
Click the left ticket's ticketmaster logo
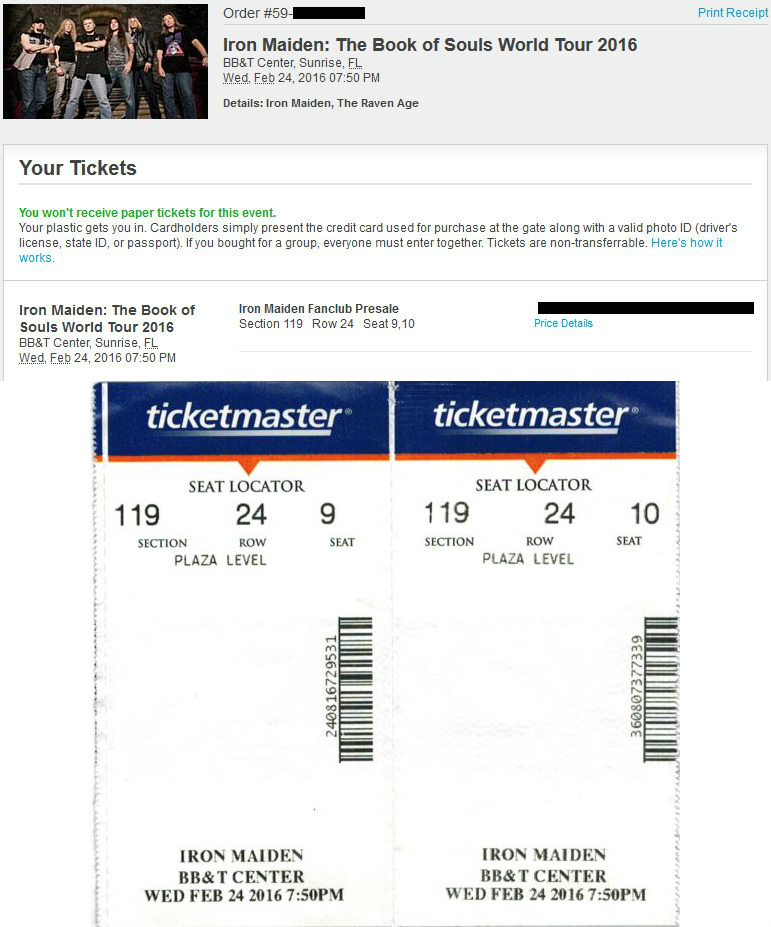click(248, 417)
